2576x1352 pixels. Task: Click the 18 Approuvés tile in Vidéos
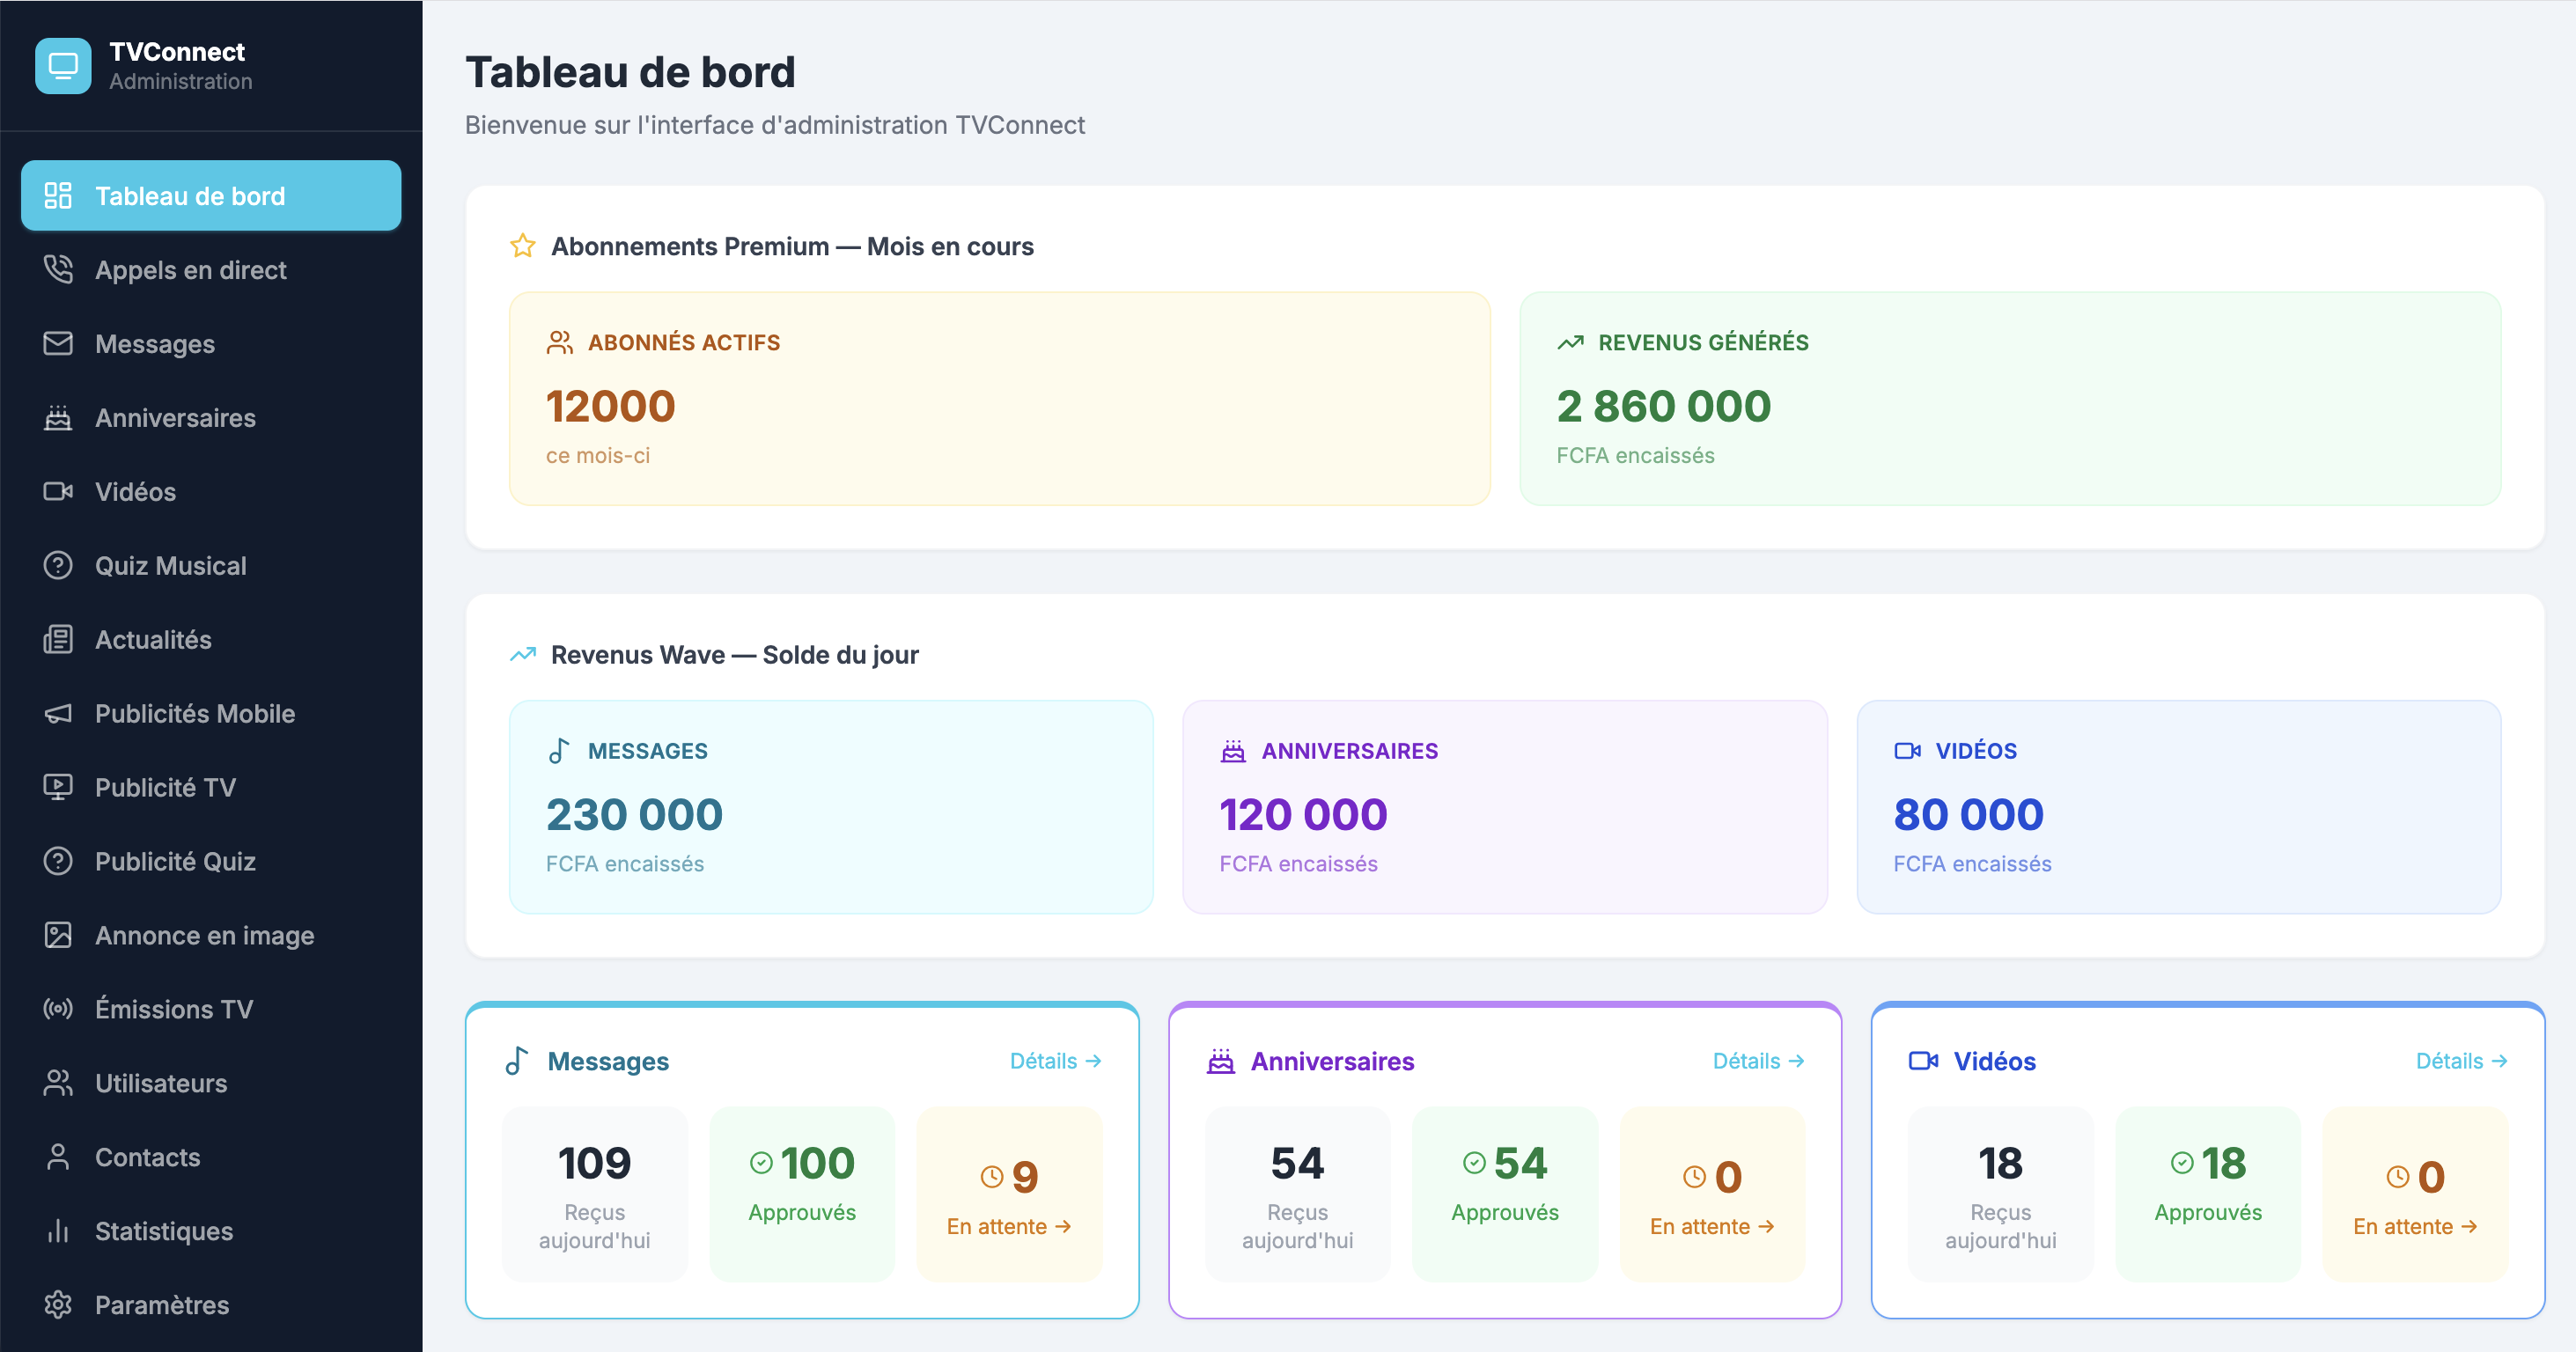(2208, 1195)
